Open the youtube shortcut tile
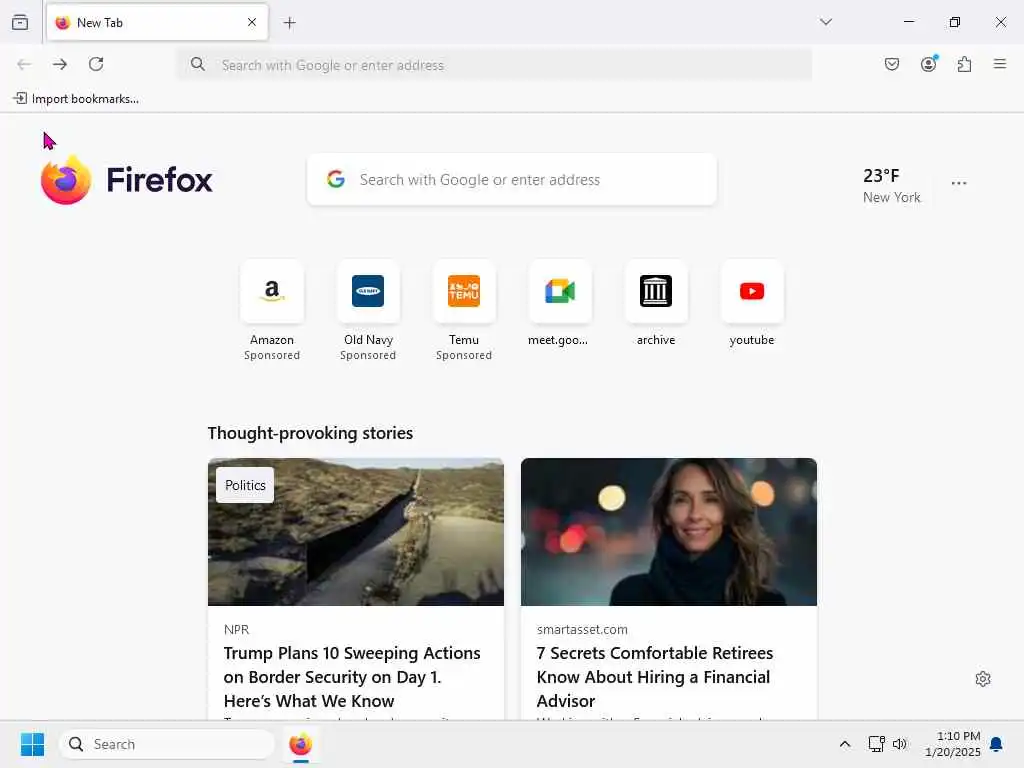Viewport: 1024px width, 768px height. (x=752, y=304)
